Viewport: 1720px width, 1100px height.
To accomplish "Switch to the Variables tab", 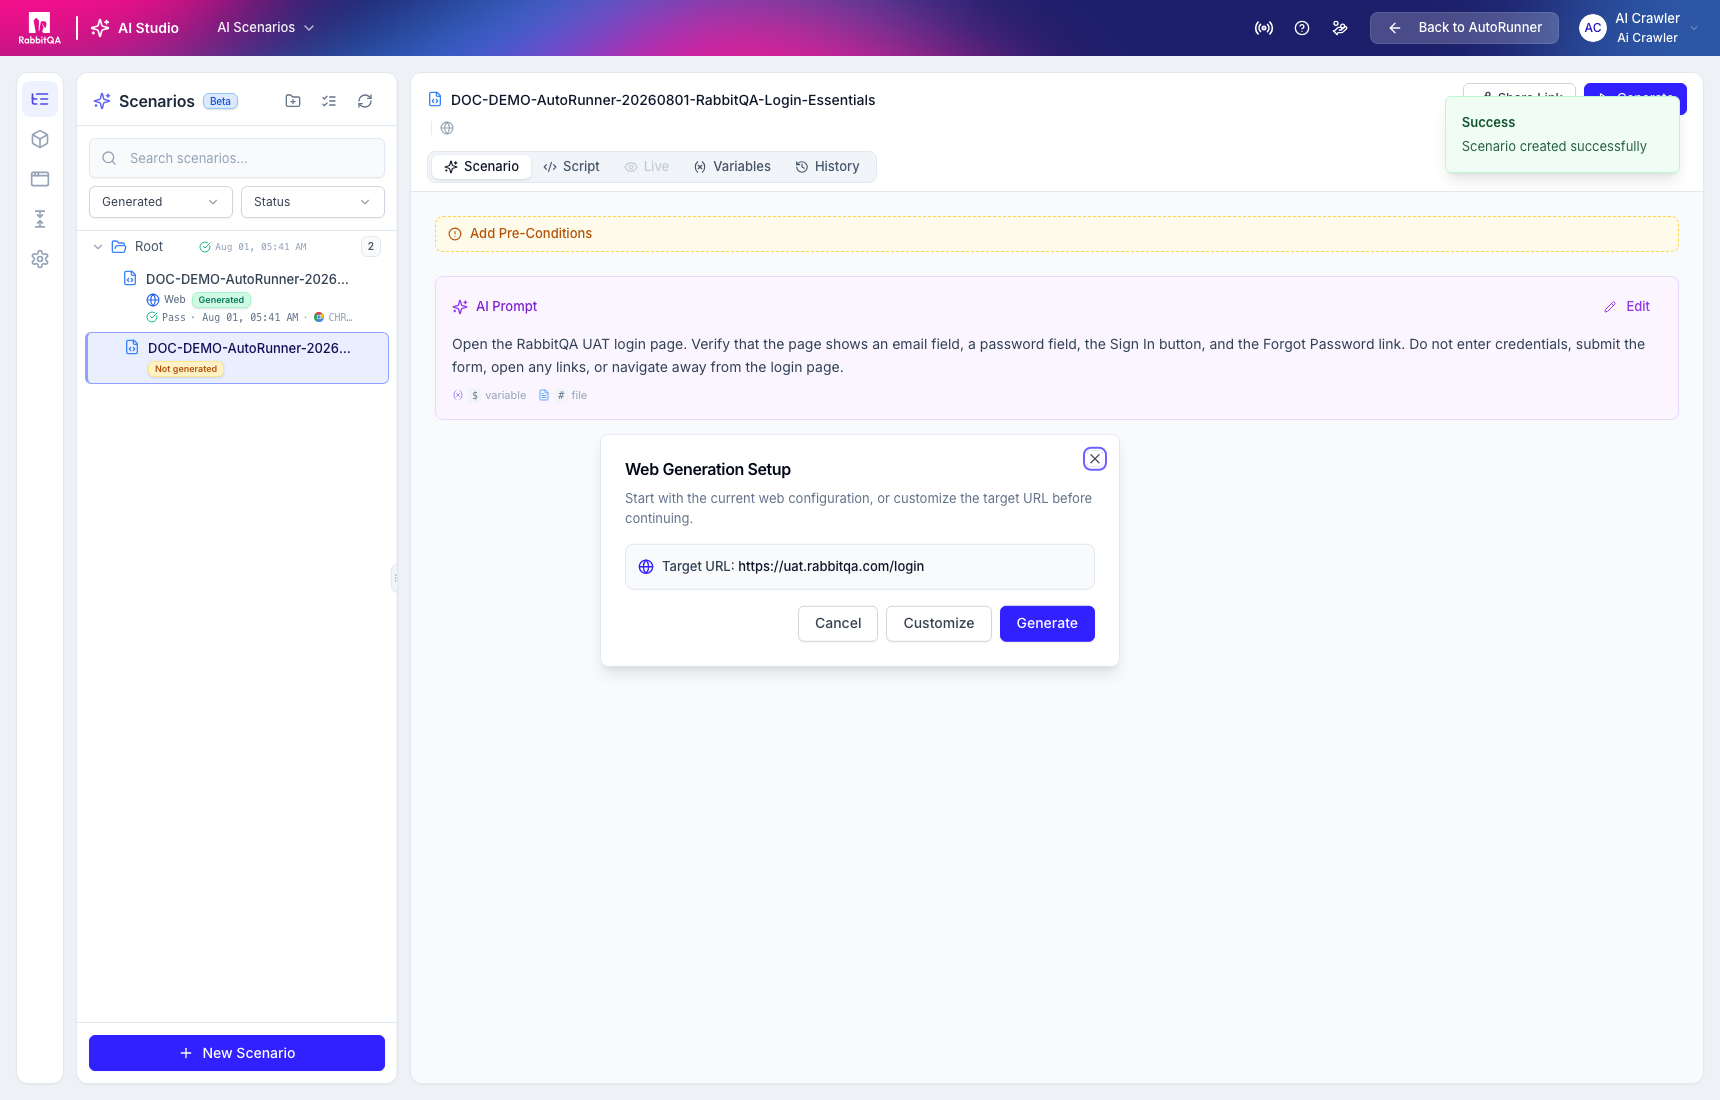I will tap(732, 167).
